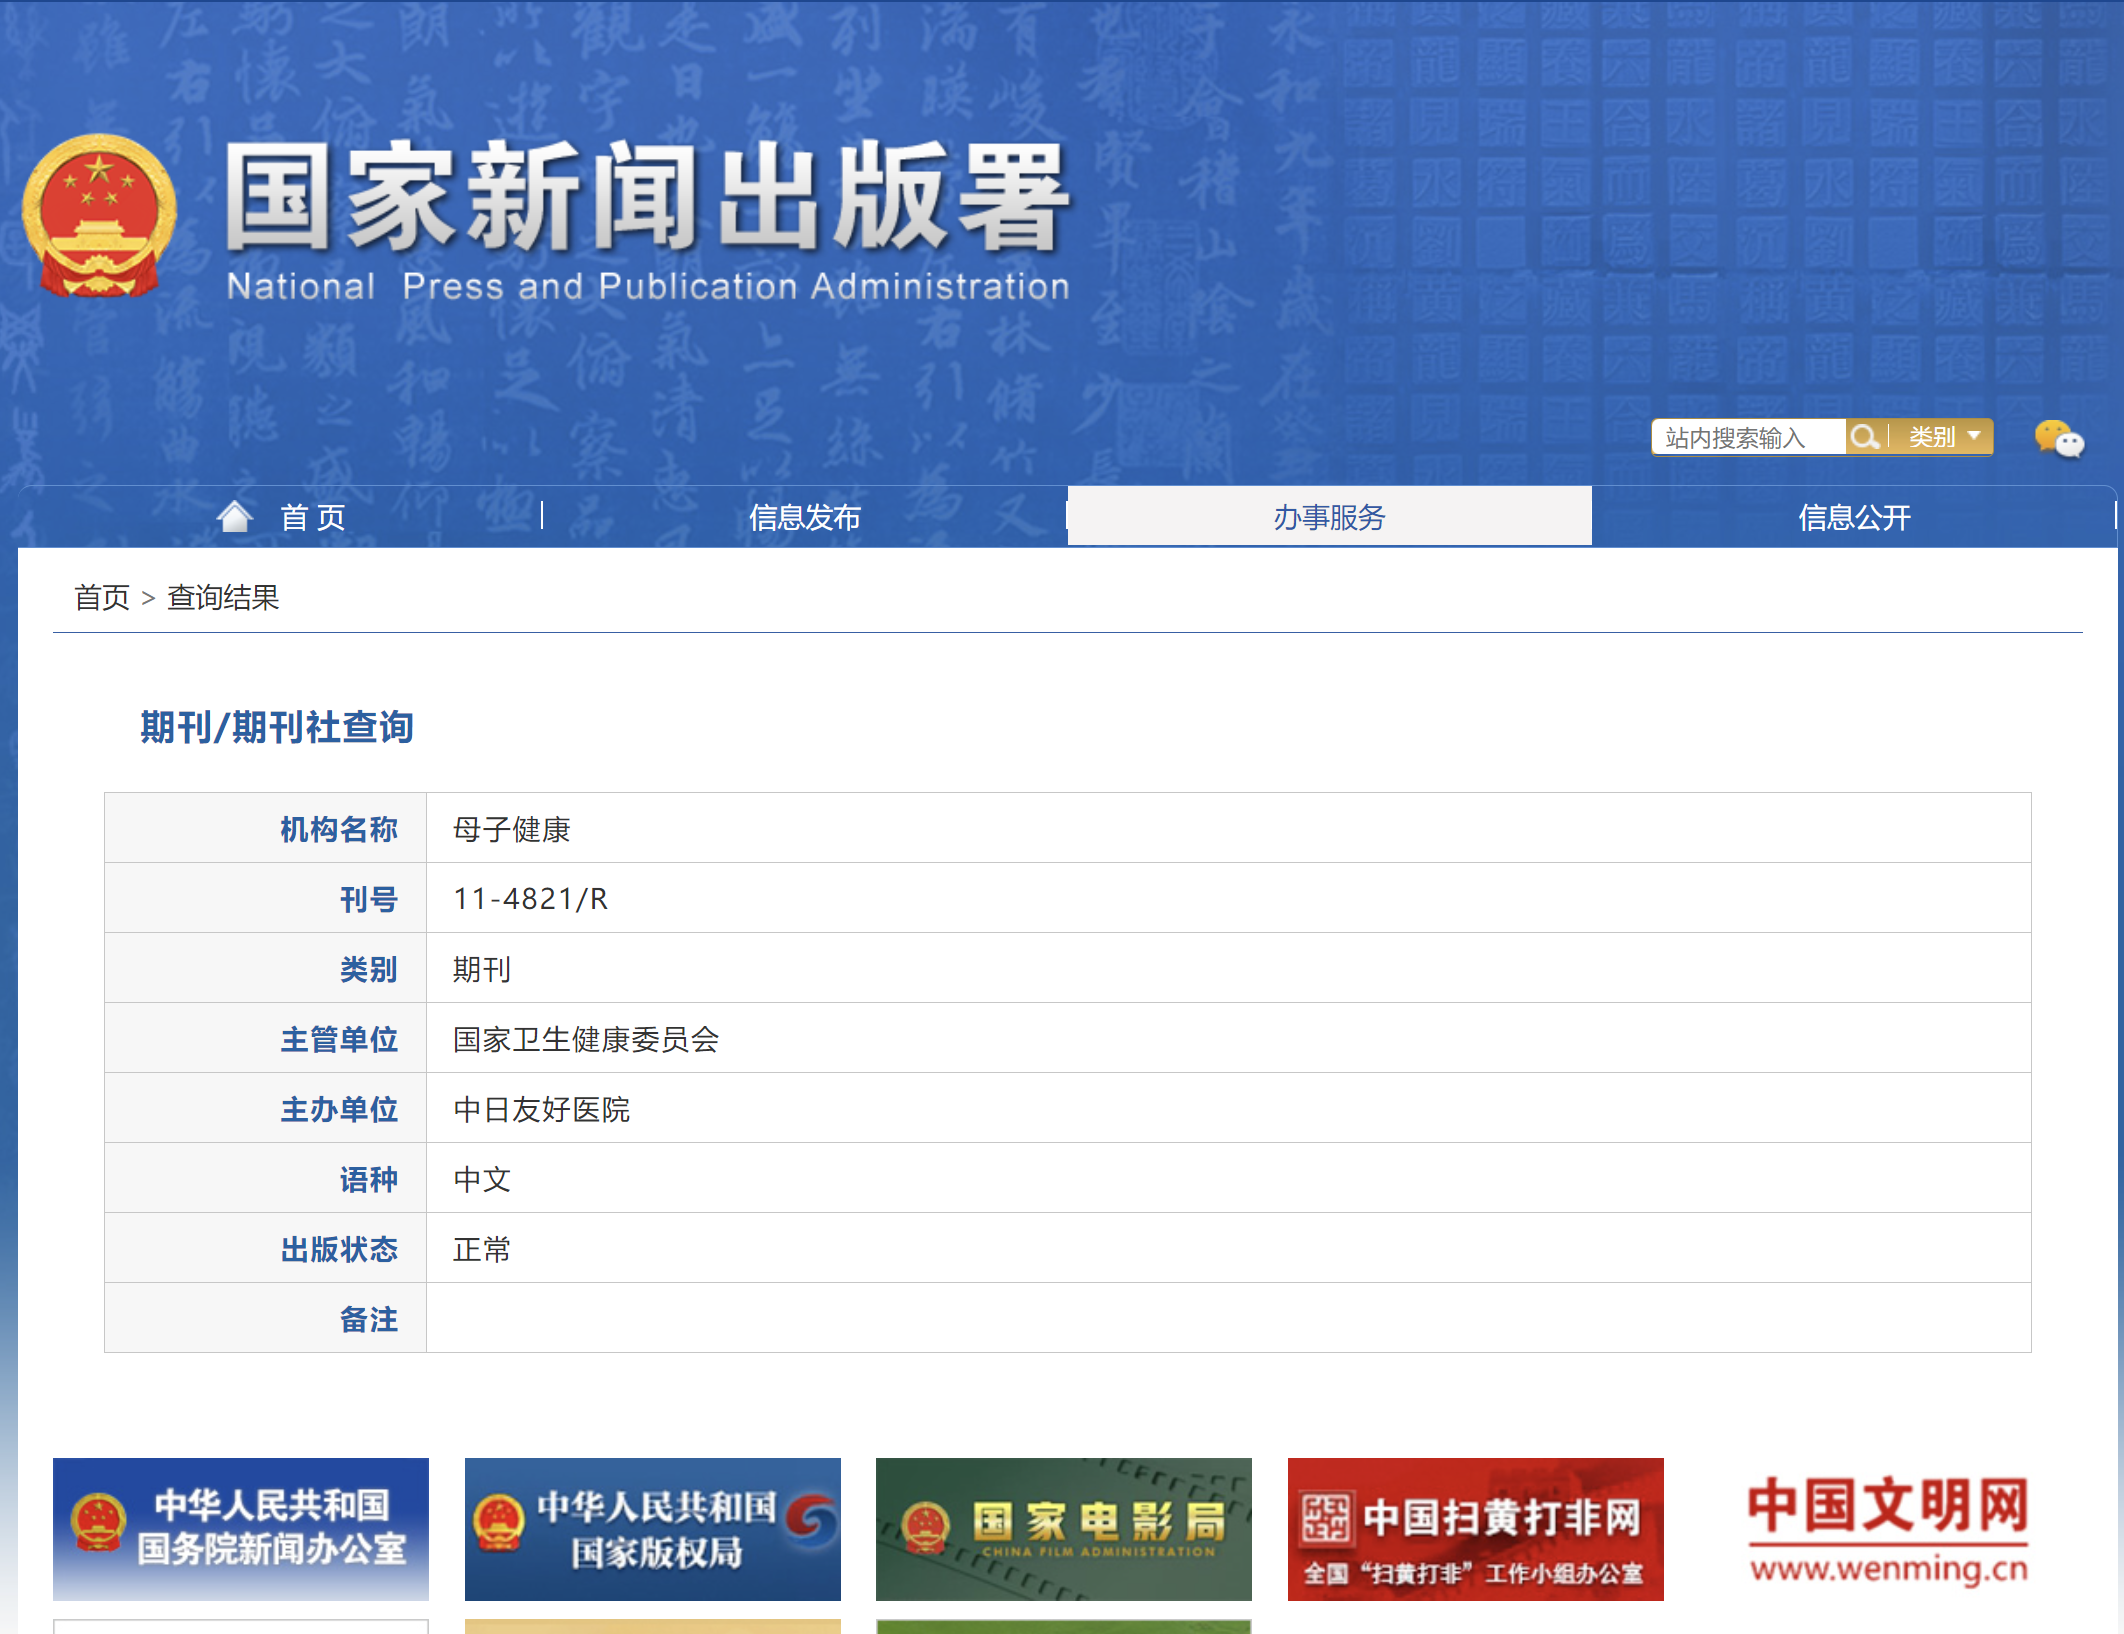Click the 母子健康 institution name value
The width and height of the screenshot is (2124, 1634).
coord(511,829)
